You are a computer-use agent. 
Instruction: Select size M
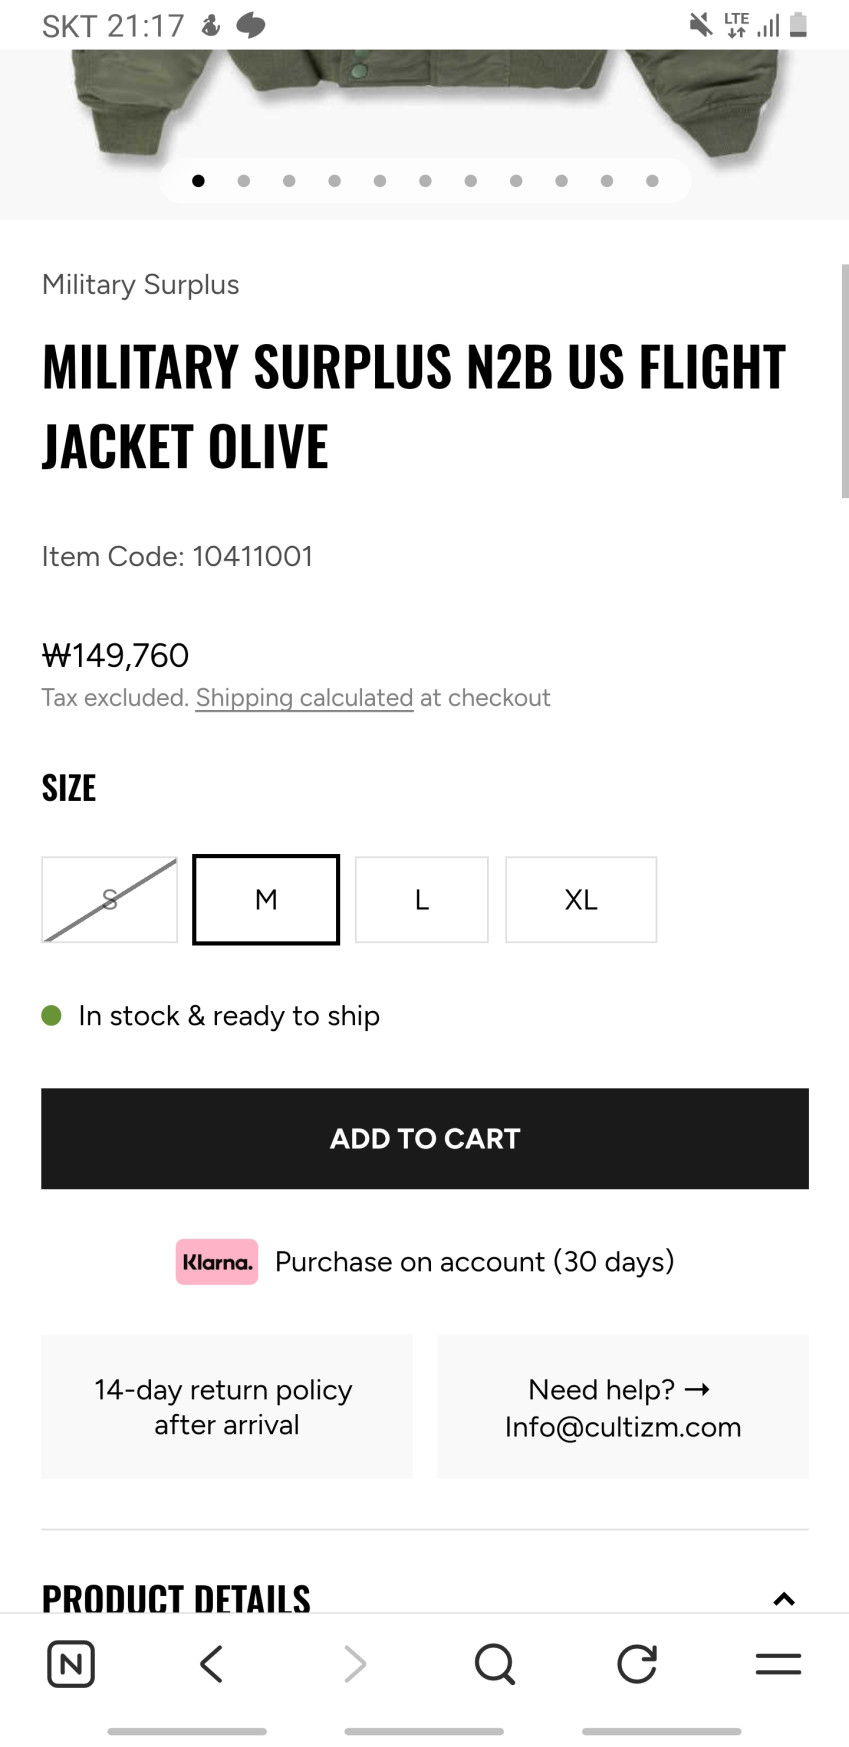(x=266, y=899)
